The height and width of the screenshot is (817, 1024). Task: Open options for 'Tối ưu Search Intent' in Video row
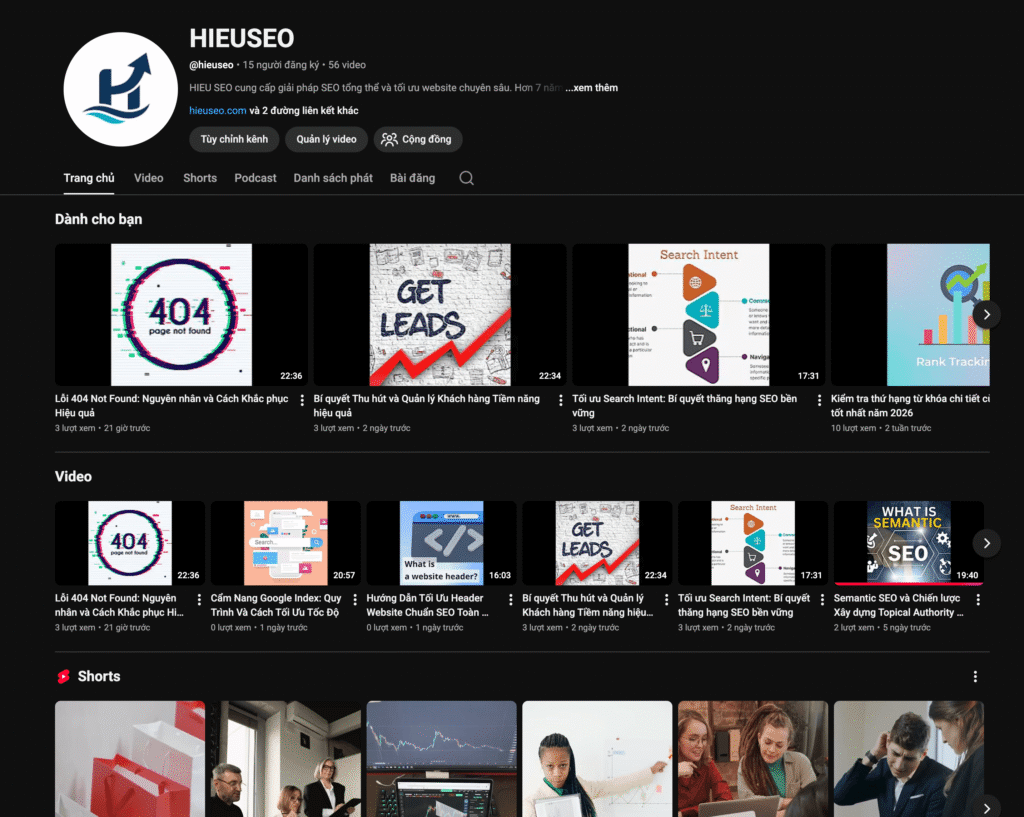point(822,600)
